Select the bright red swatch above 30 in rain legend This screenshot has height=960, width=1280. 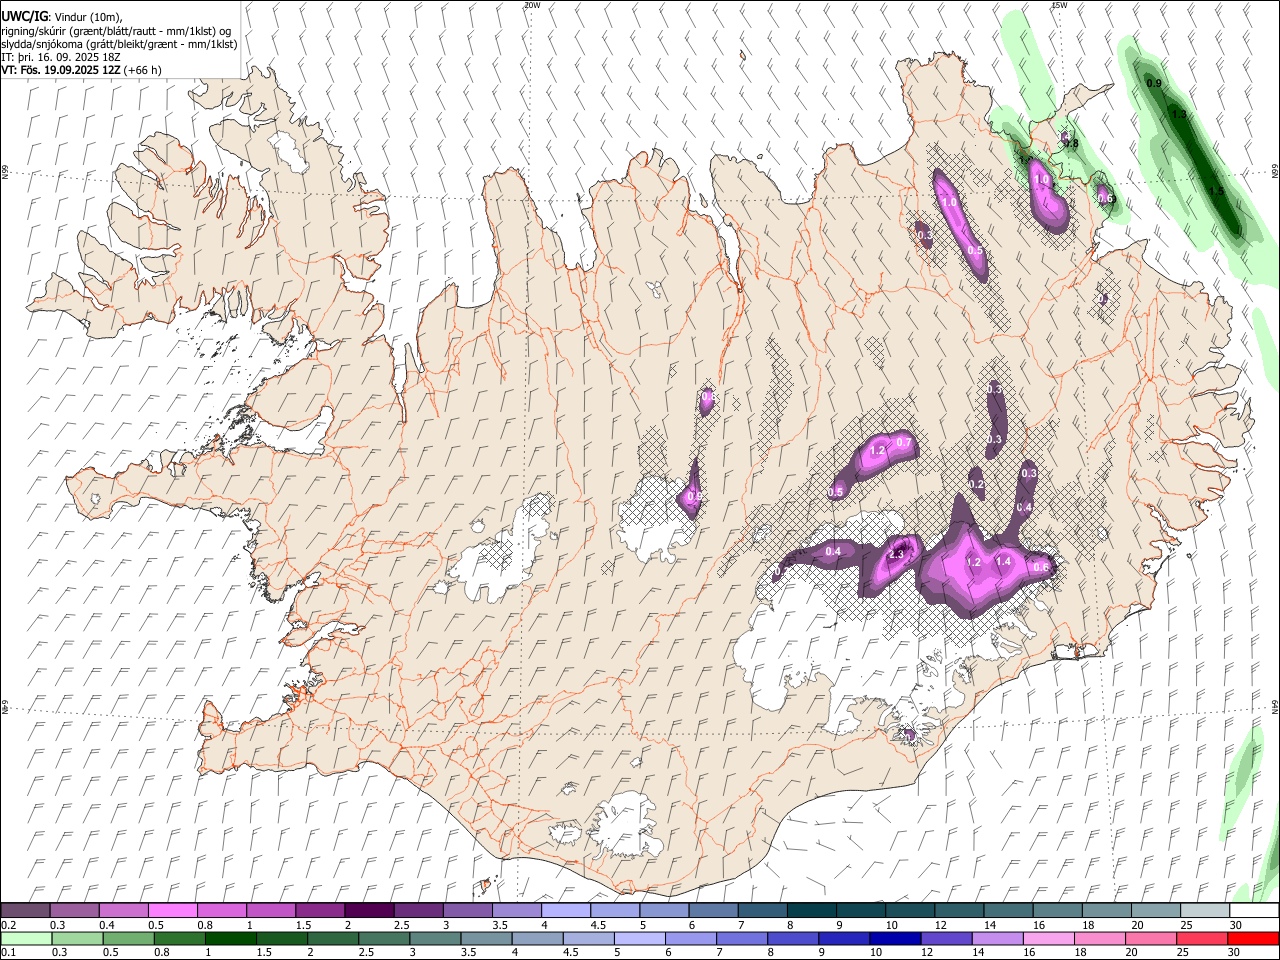pos(1254,938)
